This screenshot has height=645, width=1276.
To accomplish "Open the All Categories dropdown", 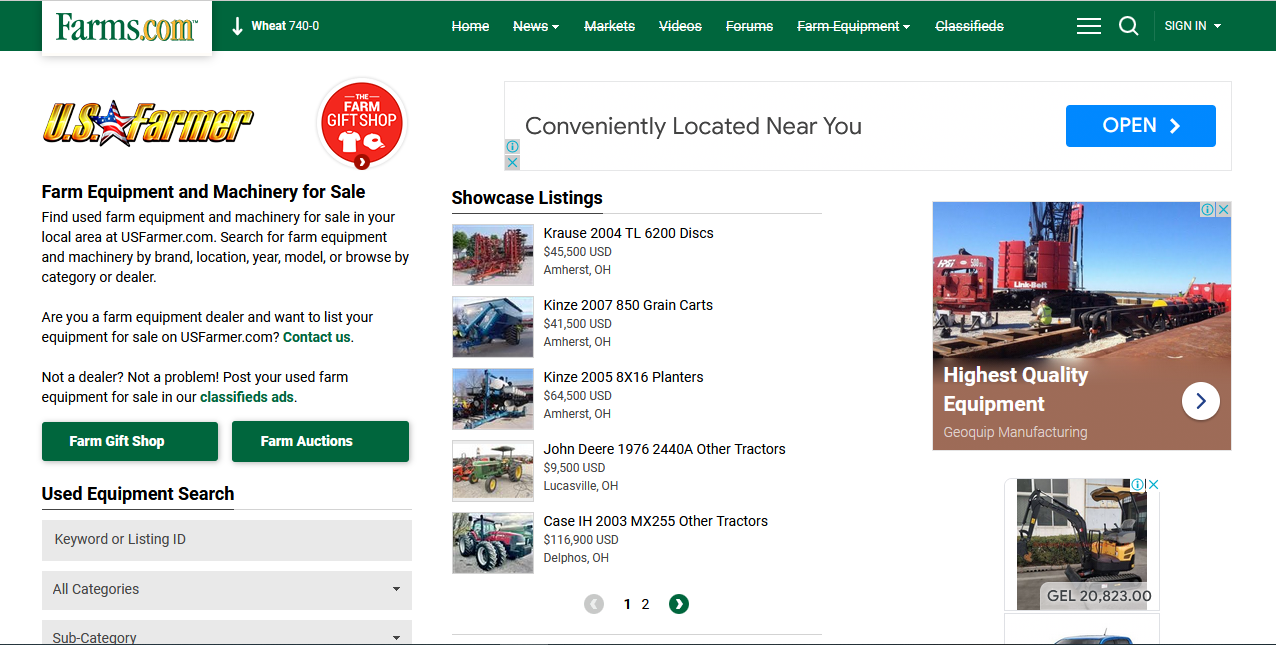I will (227, 589).
